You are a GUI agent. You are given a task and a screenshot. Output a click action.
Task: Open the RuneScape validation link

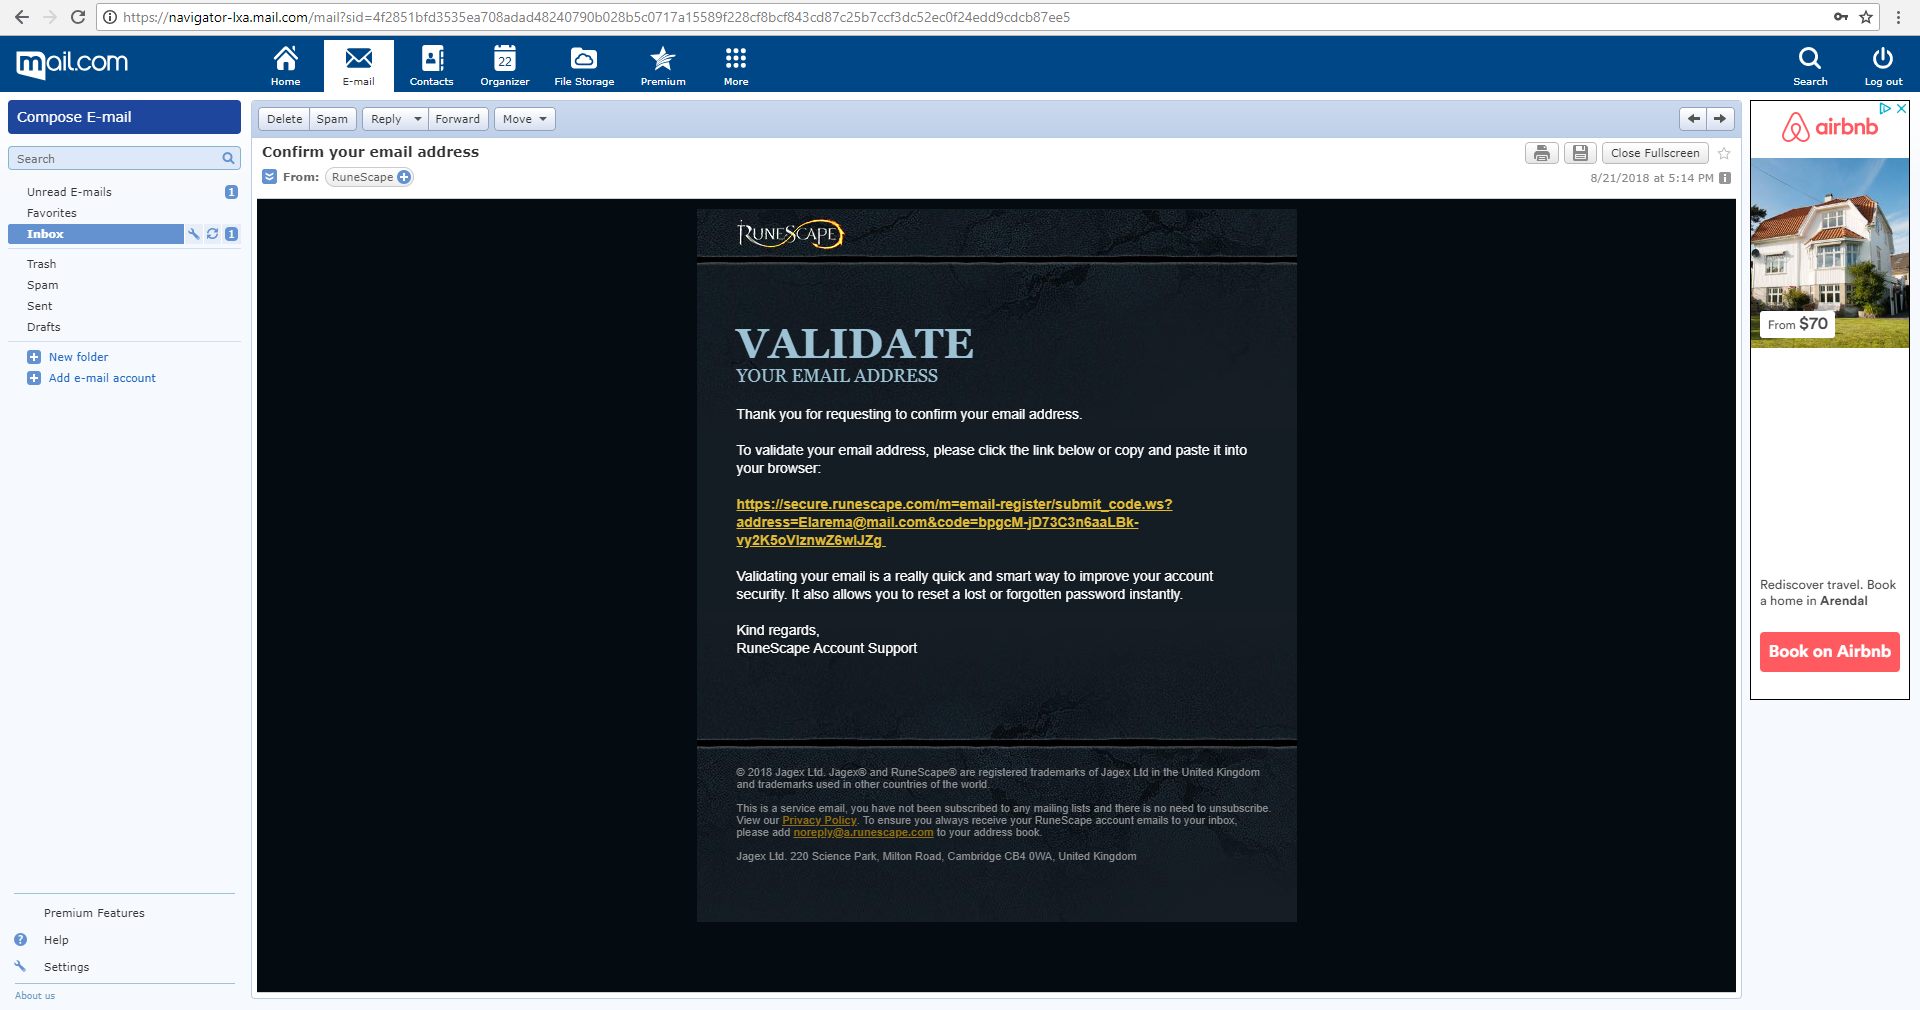click(954, 522)
